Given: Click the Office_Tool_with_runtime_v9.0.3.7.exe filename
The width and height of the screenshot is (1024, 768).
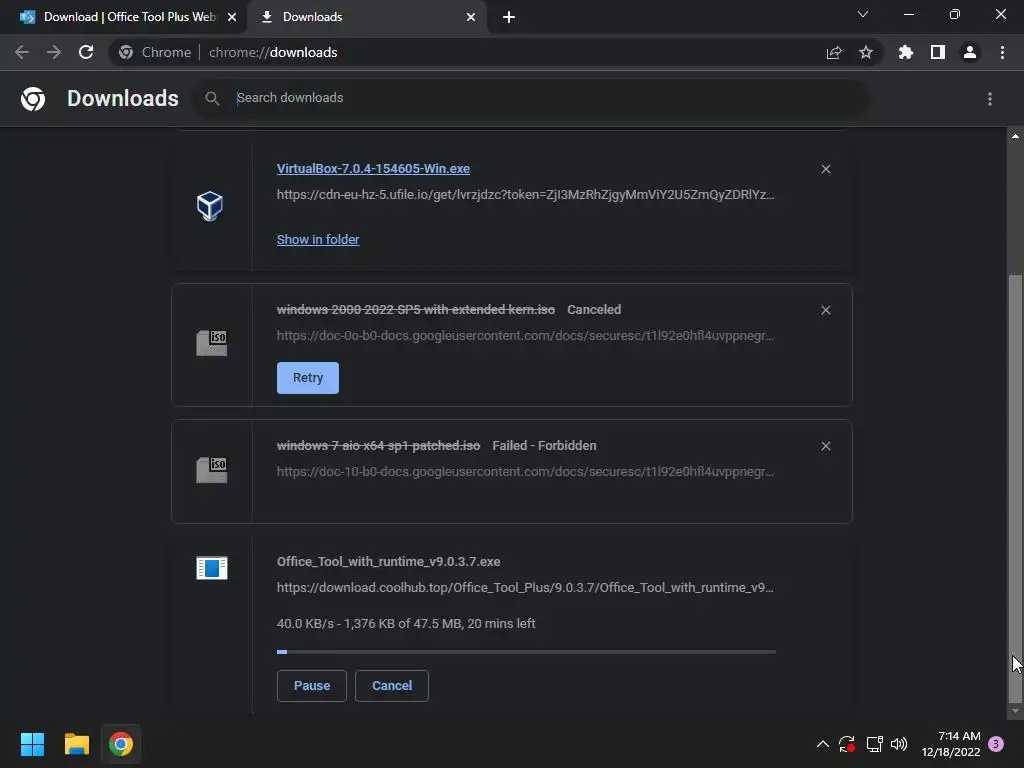Looking at the screenshot, I should [389, 562].
